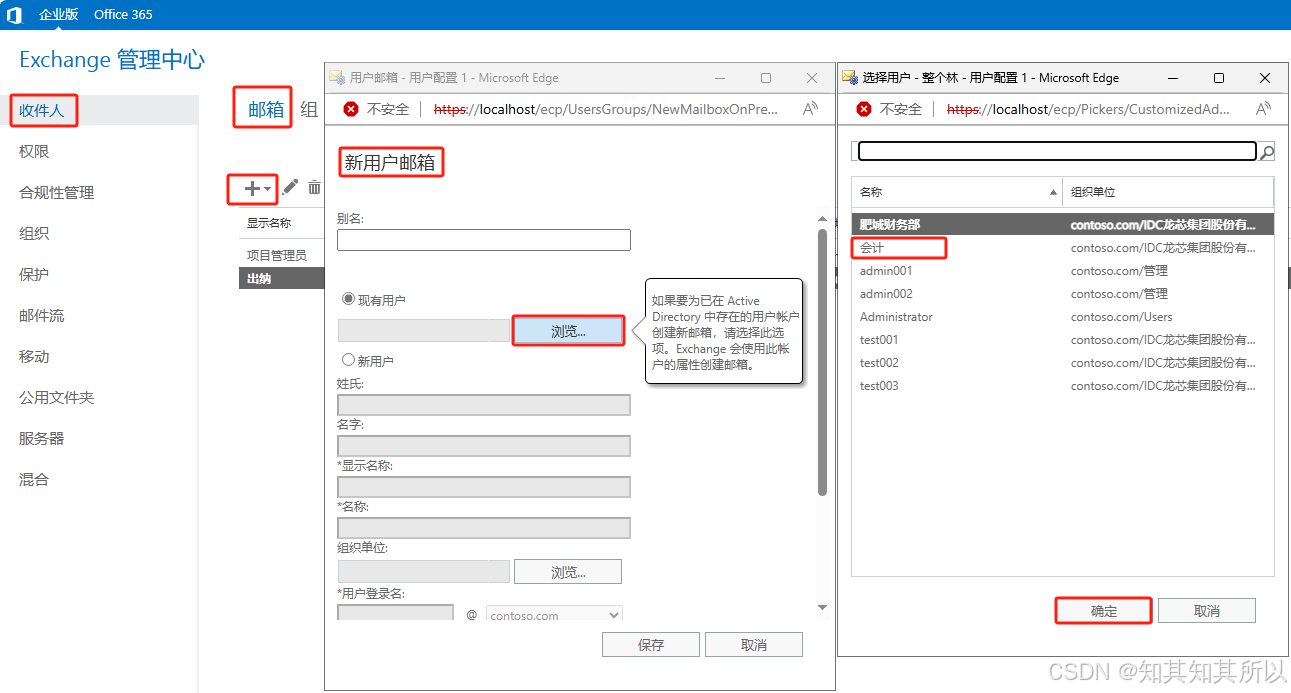Sort by 名称 column header arrow
The height and width of the screenshot is (693, 1291).
[x=1054, y=192]
